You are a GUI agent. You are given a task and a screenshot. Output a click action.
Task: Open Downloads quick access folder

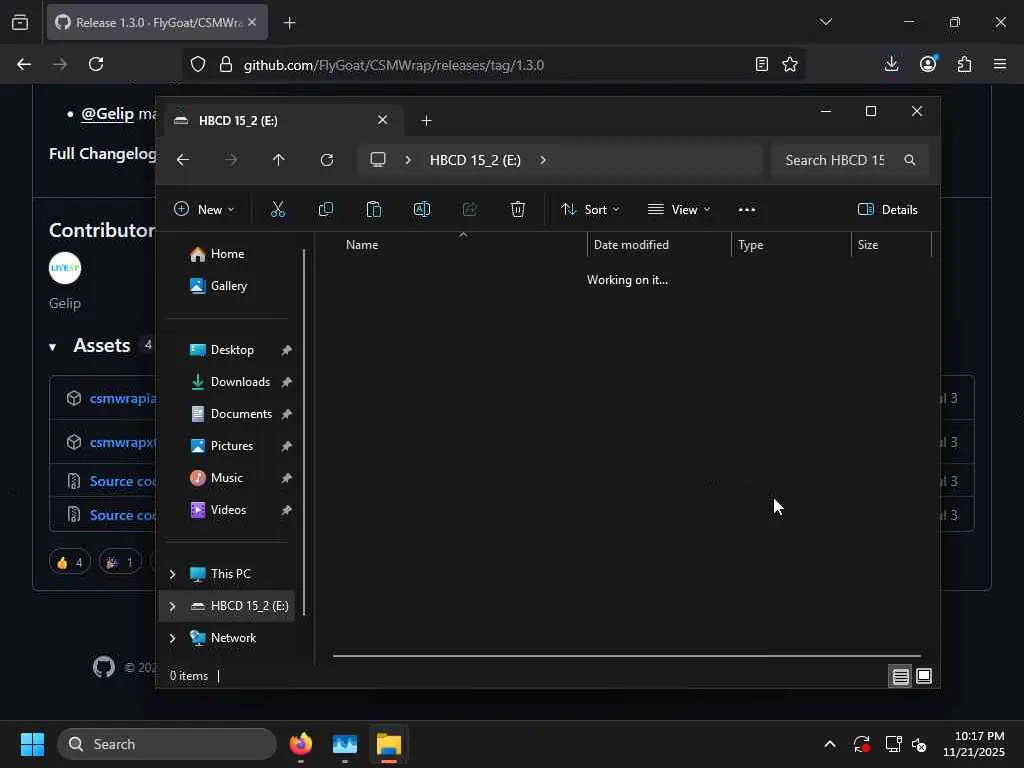click(x=240, y=382)
